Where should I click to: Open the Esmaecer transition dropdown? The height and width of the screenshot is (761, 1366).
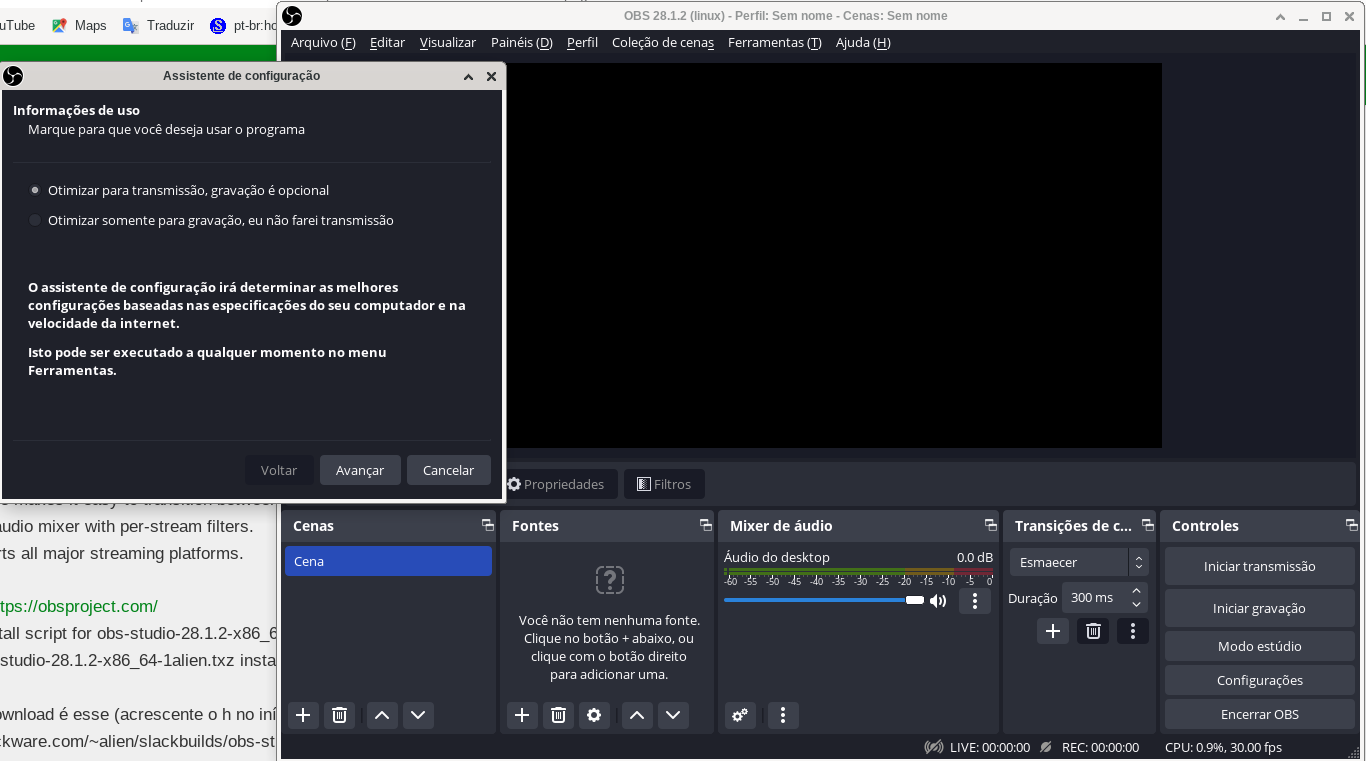tap(1079, 562)
